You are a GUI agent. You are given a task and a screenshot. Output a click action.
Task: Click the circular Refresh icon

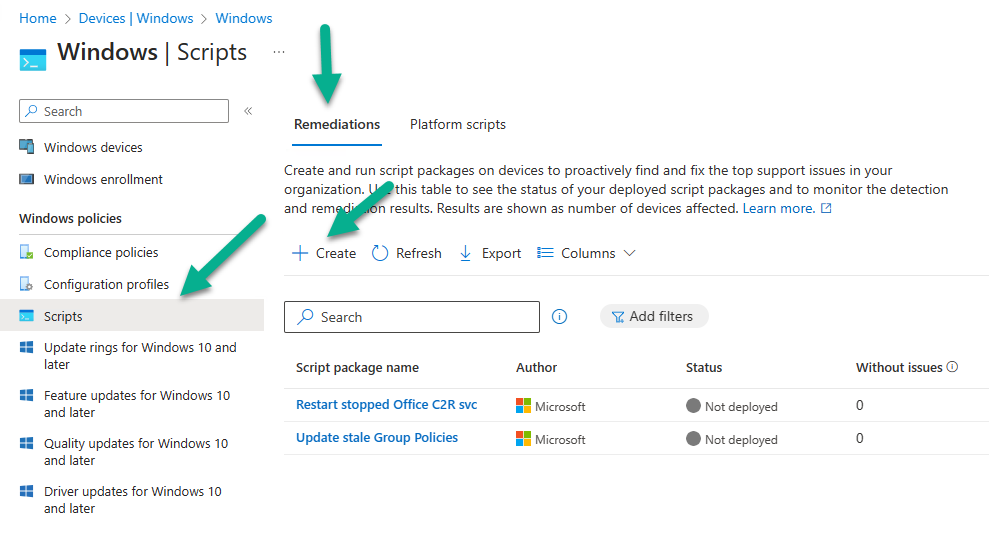(380, 253)
